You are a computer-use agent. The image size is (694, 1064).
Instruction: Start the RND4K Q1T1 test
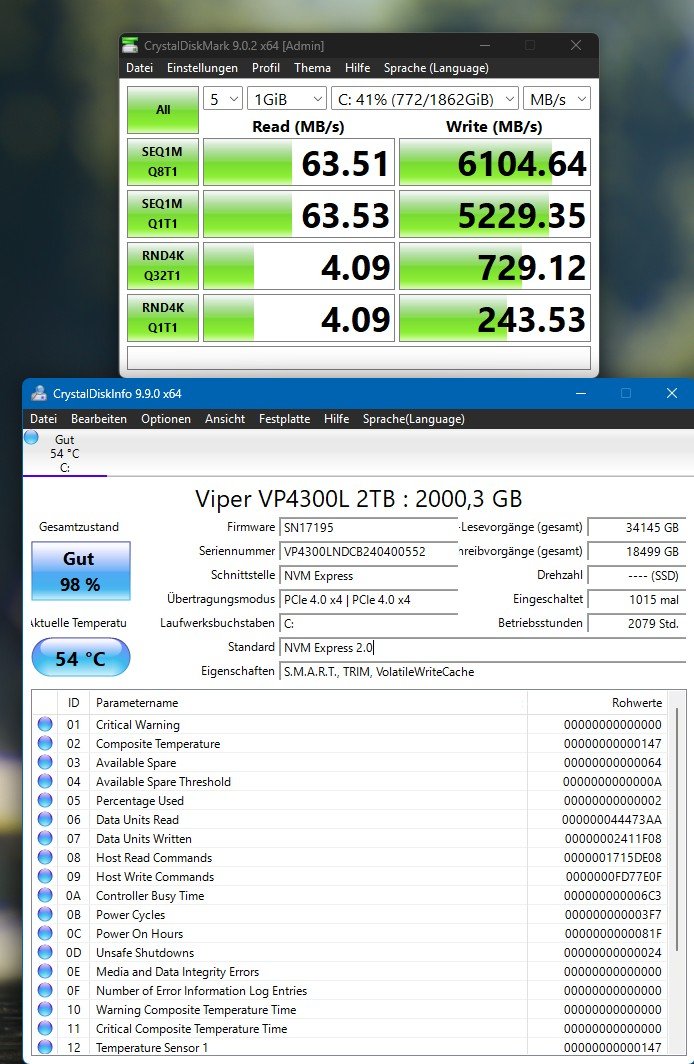[x=163, y=318]
